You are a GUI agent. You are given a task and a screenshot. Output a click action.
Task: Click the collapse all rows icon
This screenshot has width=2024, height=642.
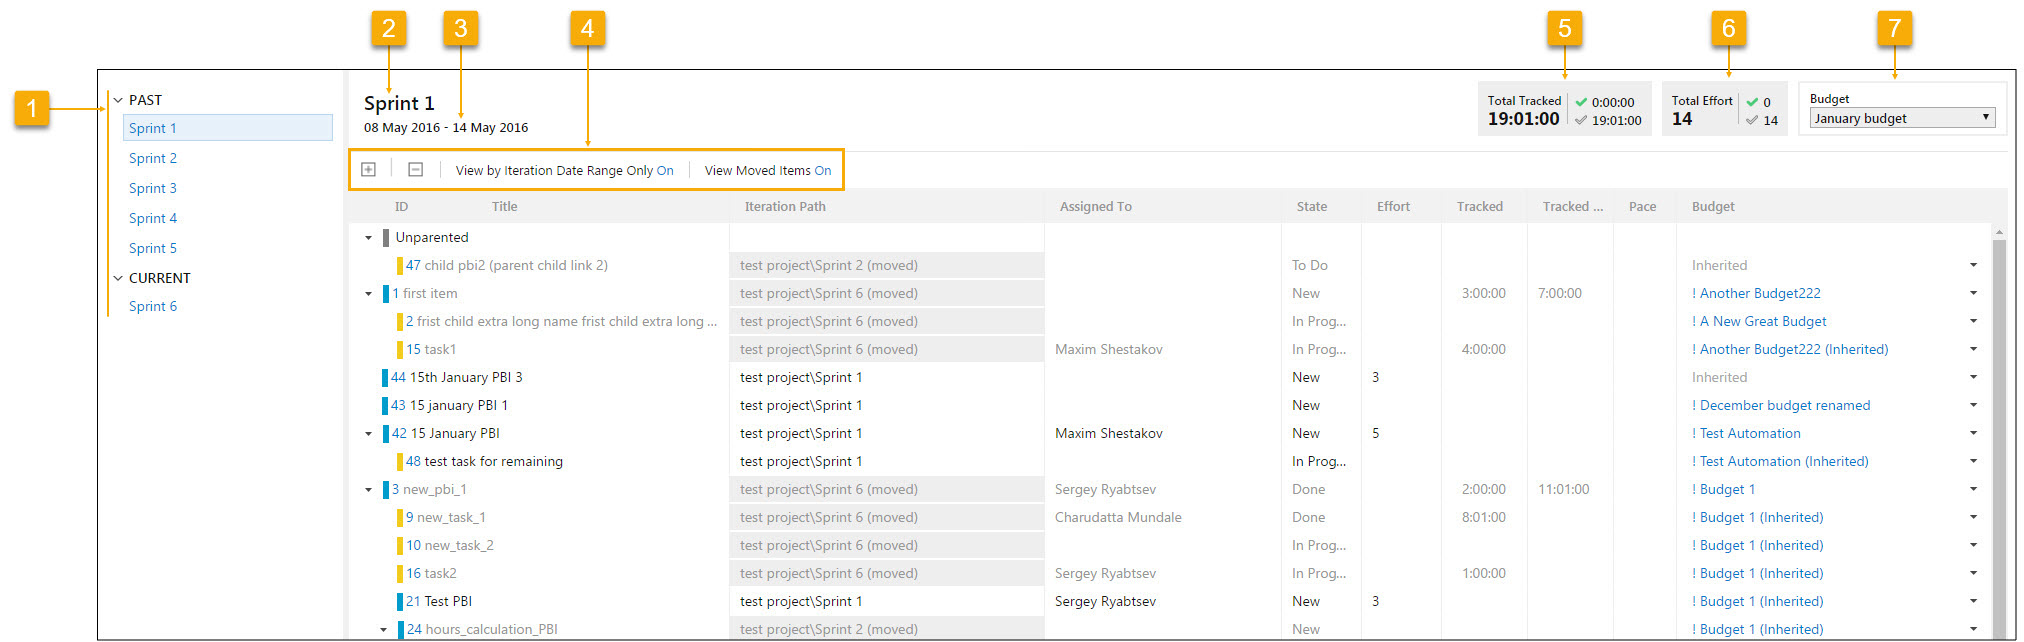point(416,170)
